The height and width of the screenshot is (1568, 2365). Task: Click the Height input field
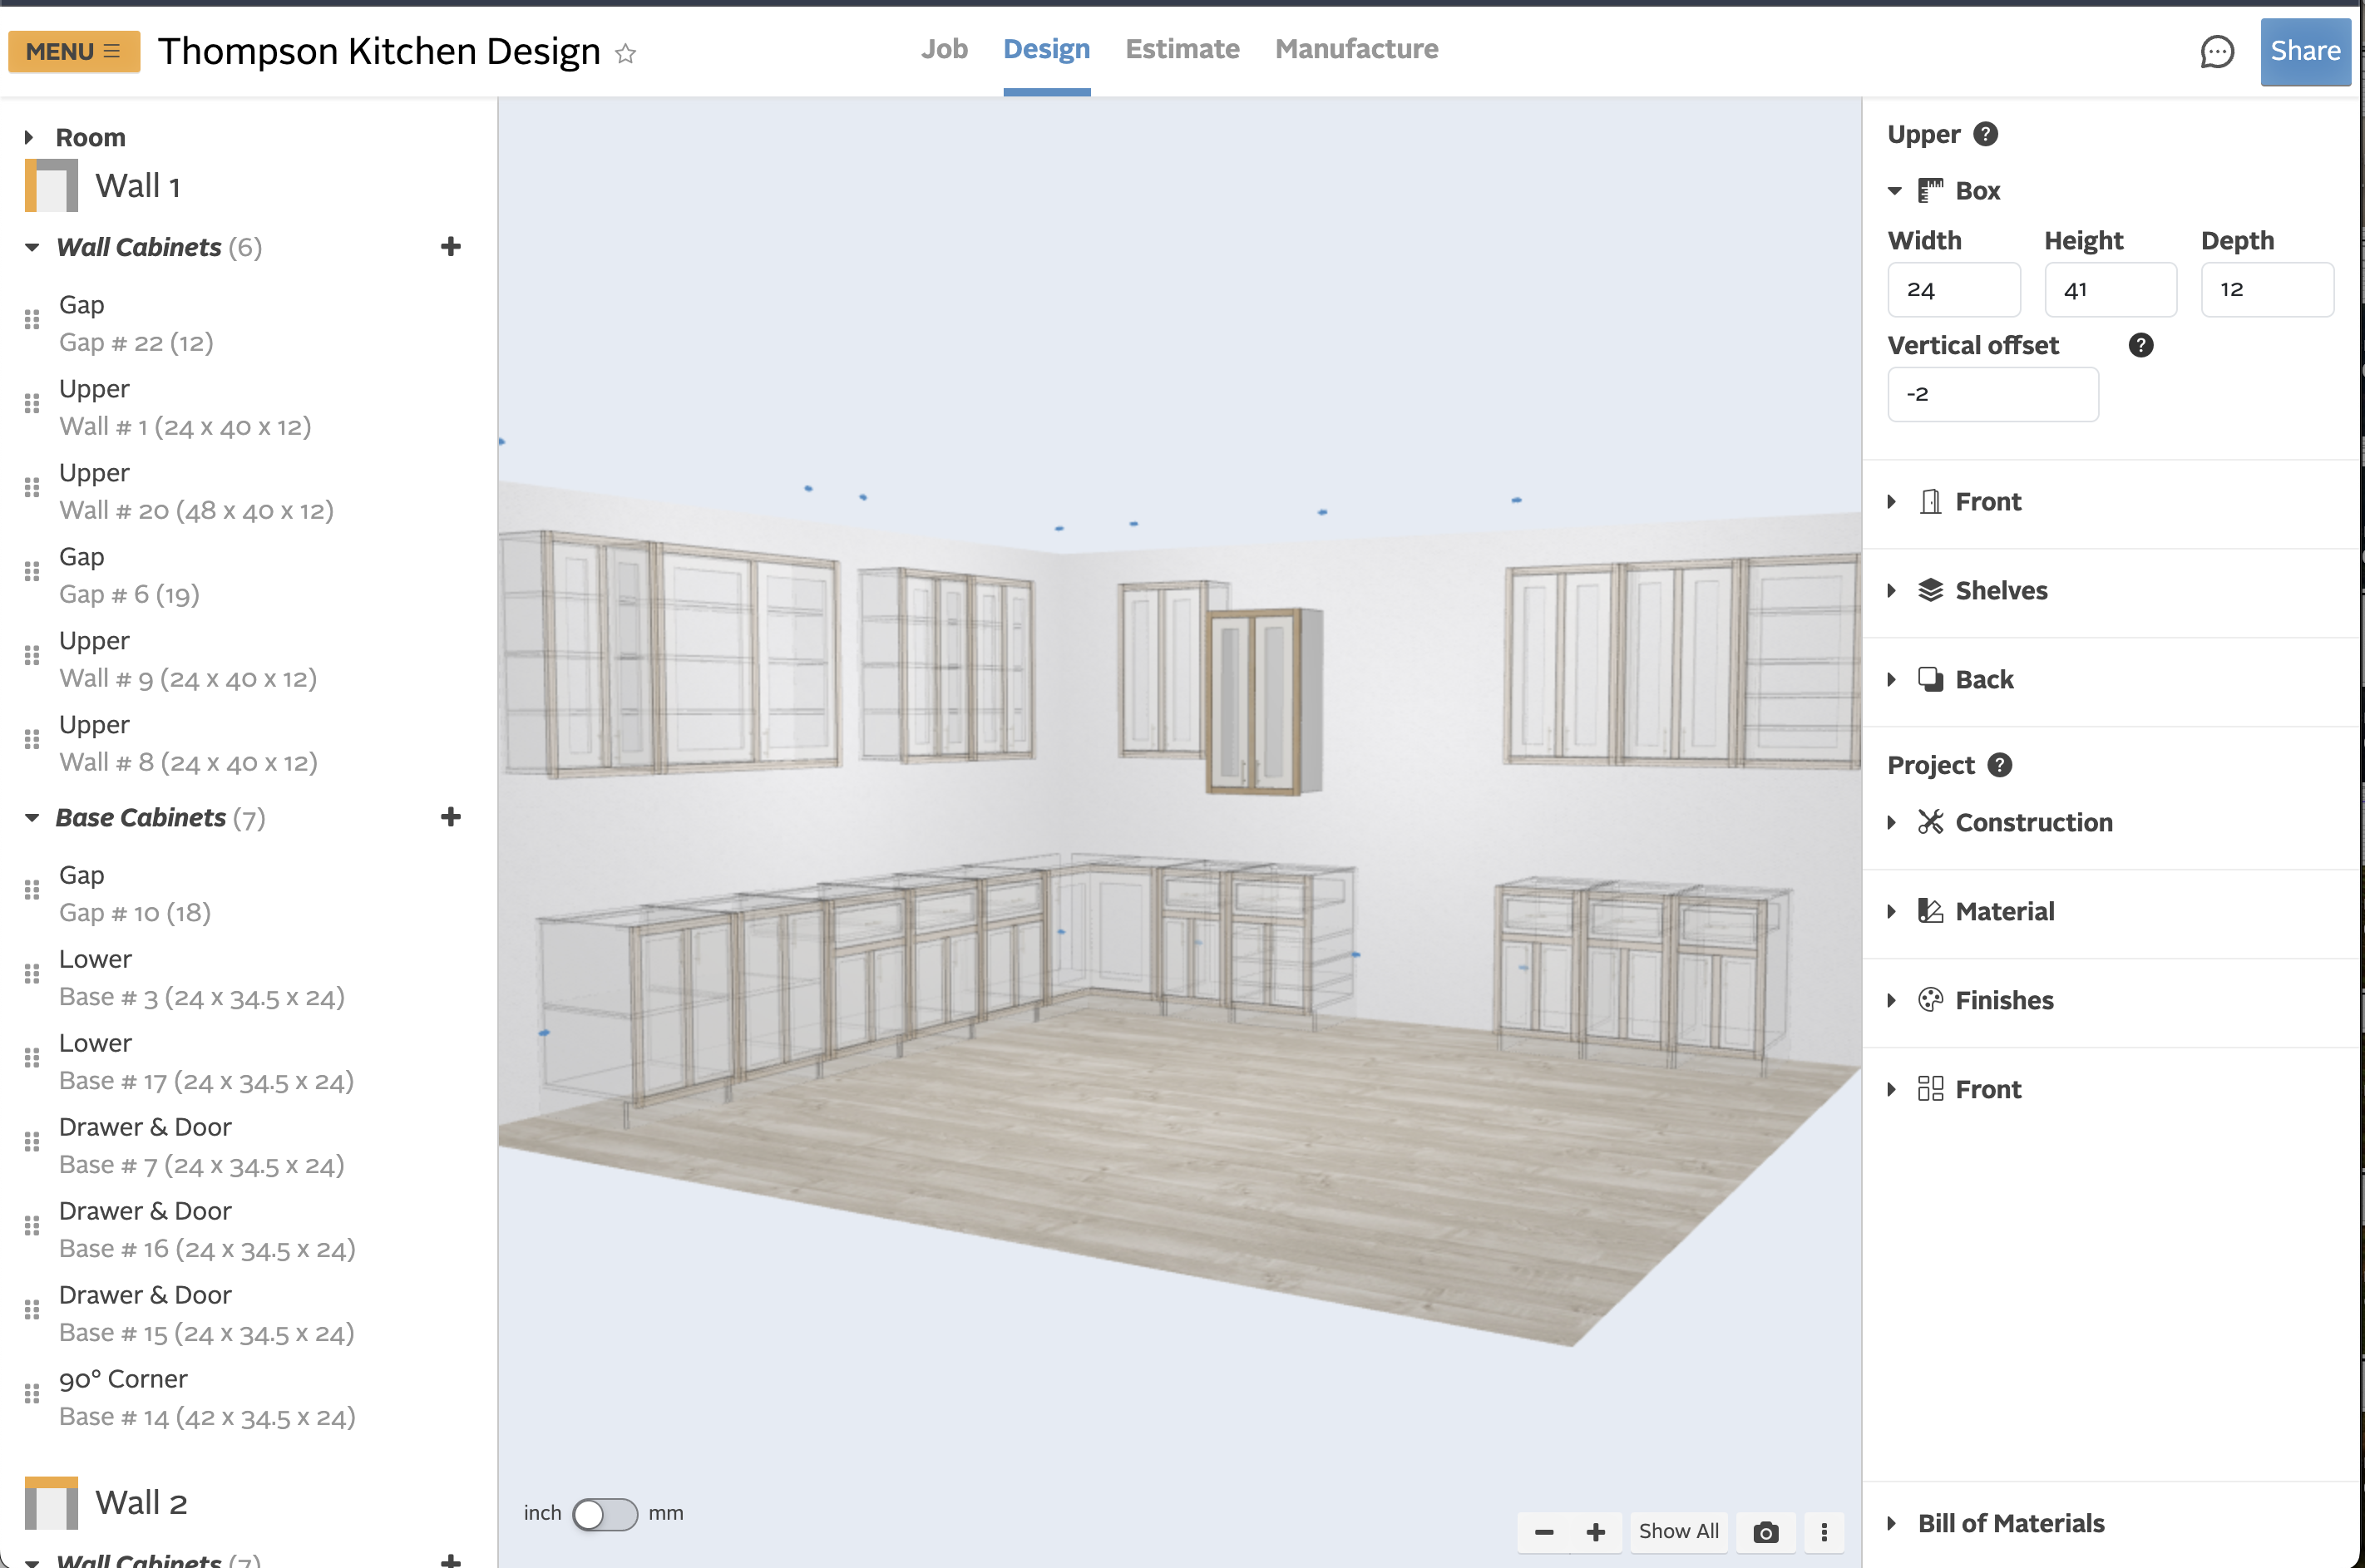tap(2109, 290)
